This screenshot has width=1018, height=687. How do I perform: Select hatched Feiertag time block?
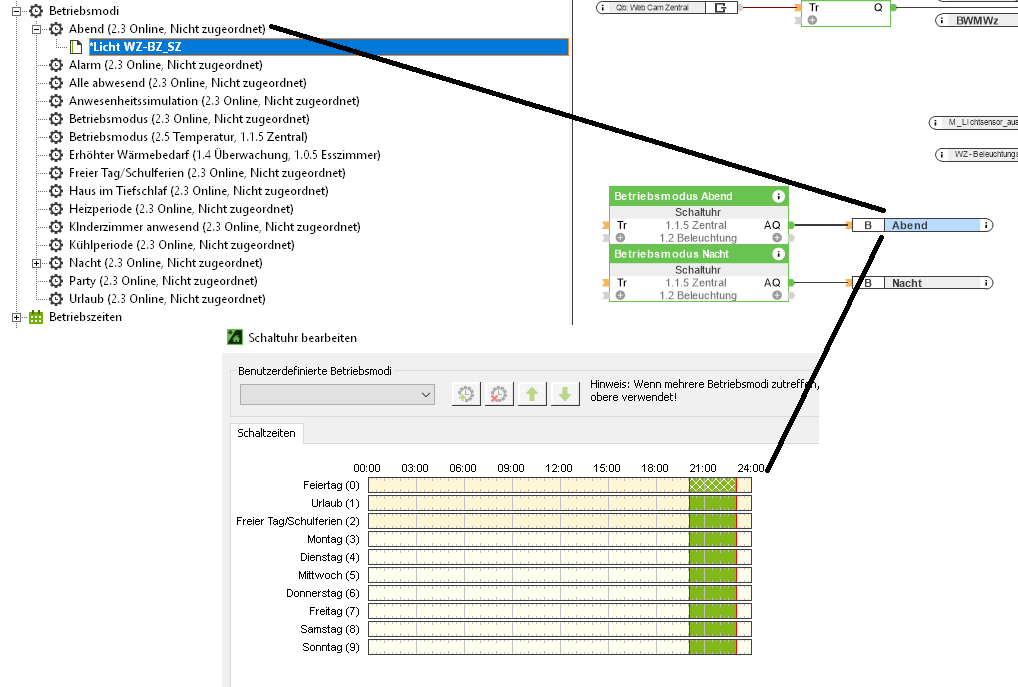pyautogui.click(x=713, y=485)
